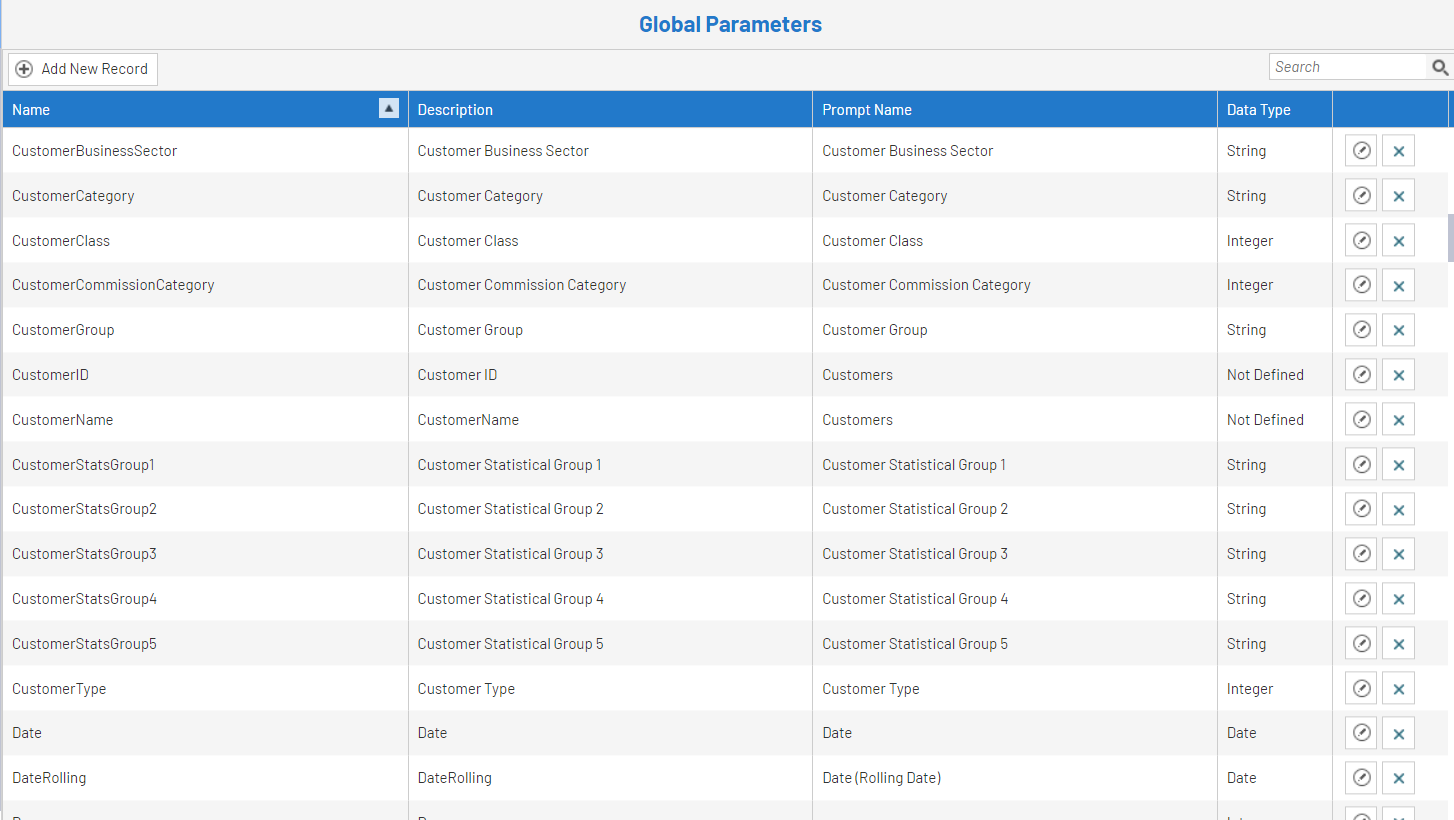The image size is (1454, 820).
Task: Delete the CustomerBusinessSector record
Action: click(x=1398, y=151)
